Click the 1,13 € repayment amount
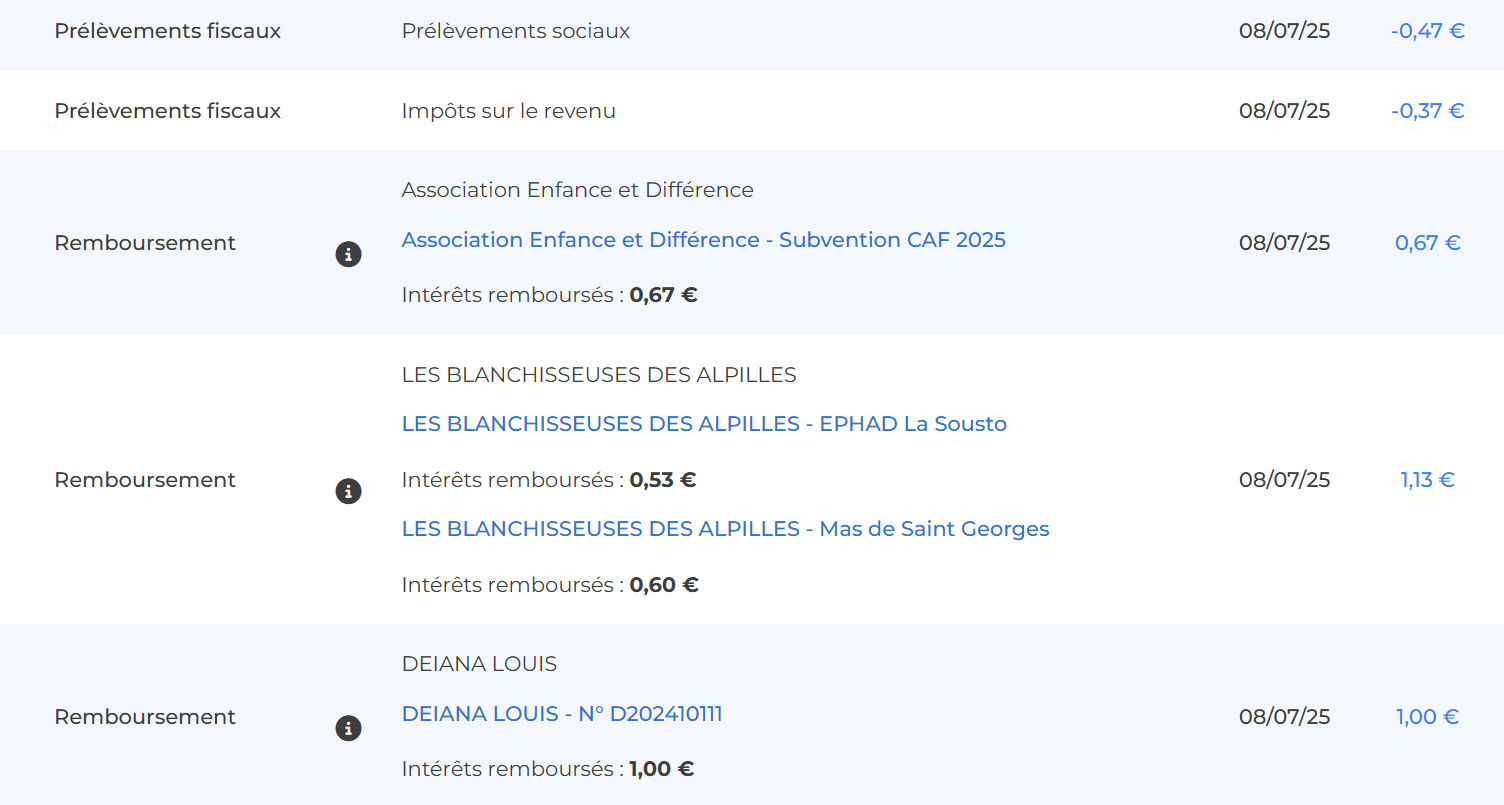The width and height of the screenshot is (1504, 805). [1427, 480]
